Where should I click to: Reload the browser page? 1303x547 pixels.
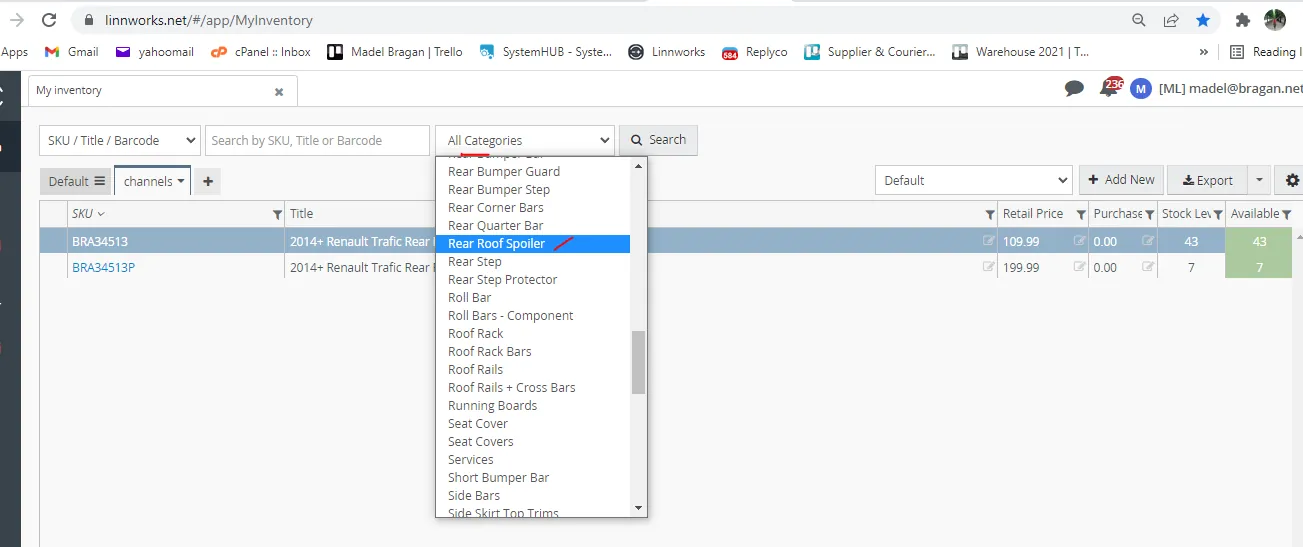[x=50, y=20]
